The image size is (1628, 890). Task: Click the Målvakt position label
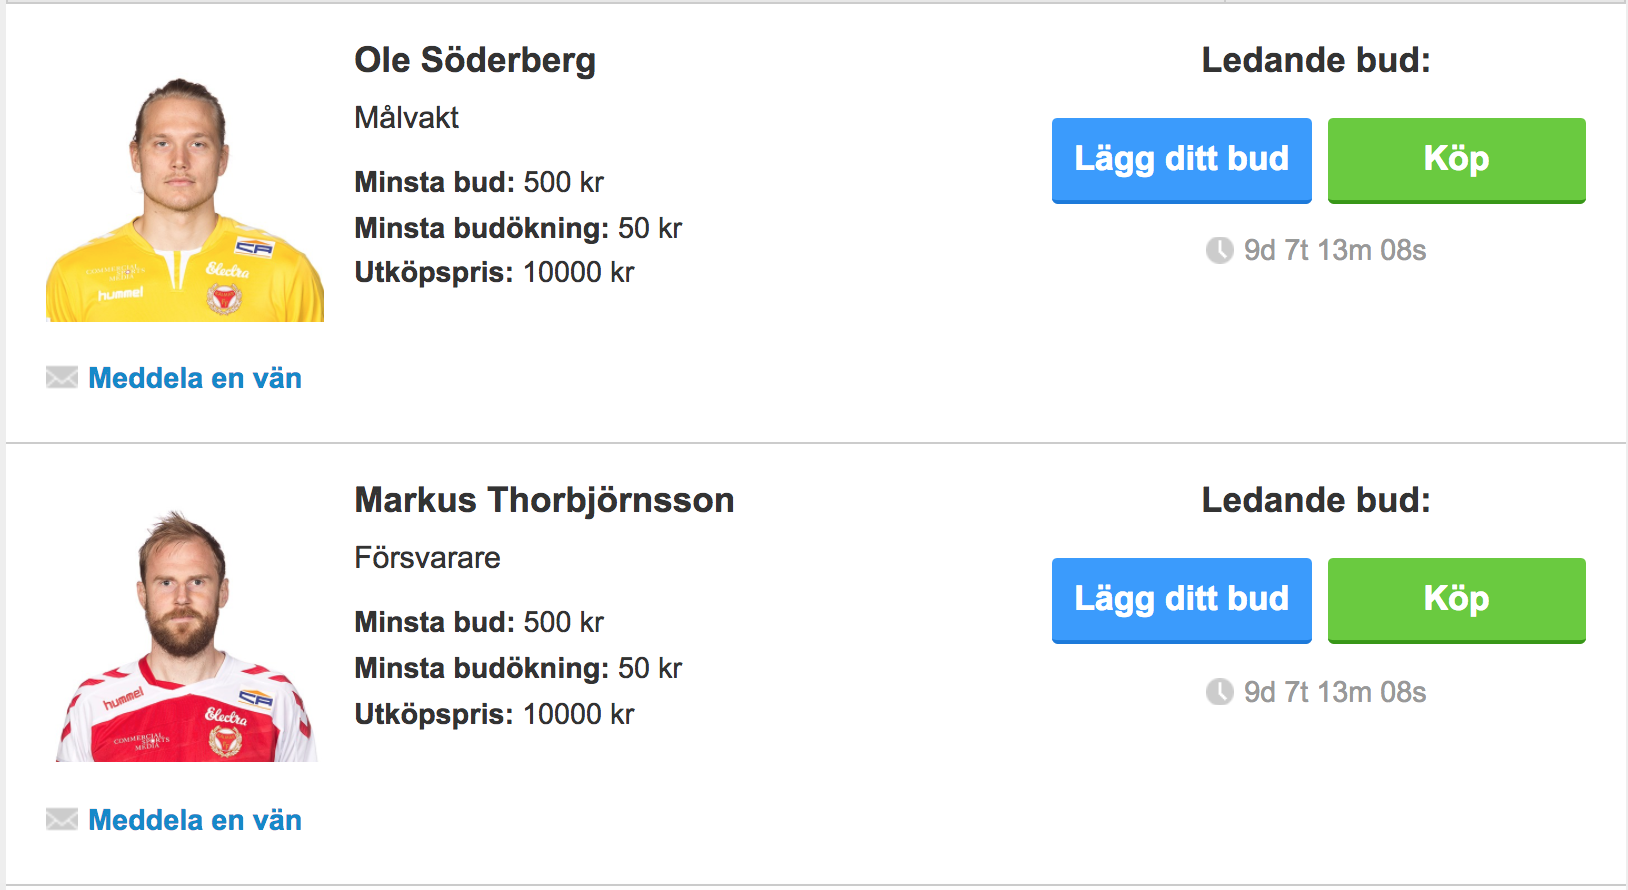click(x=406, y=118)
